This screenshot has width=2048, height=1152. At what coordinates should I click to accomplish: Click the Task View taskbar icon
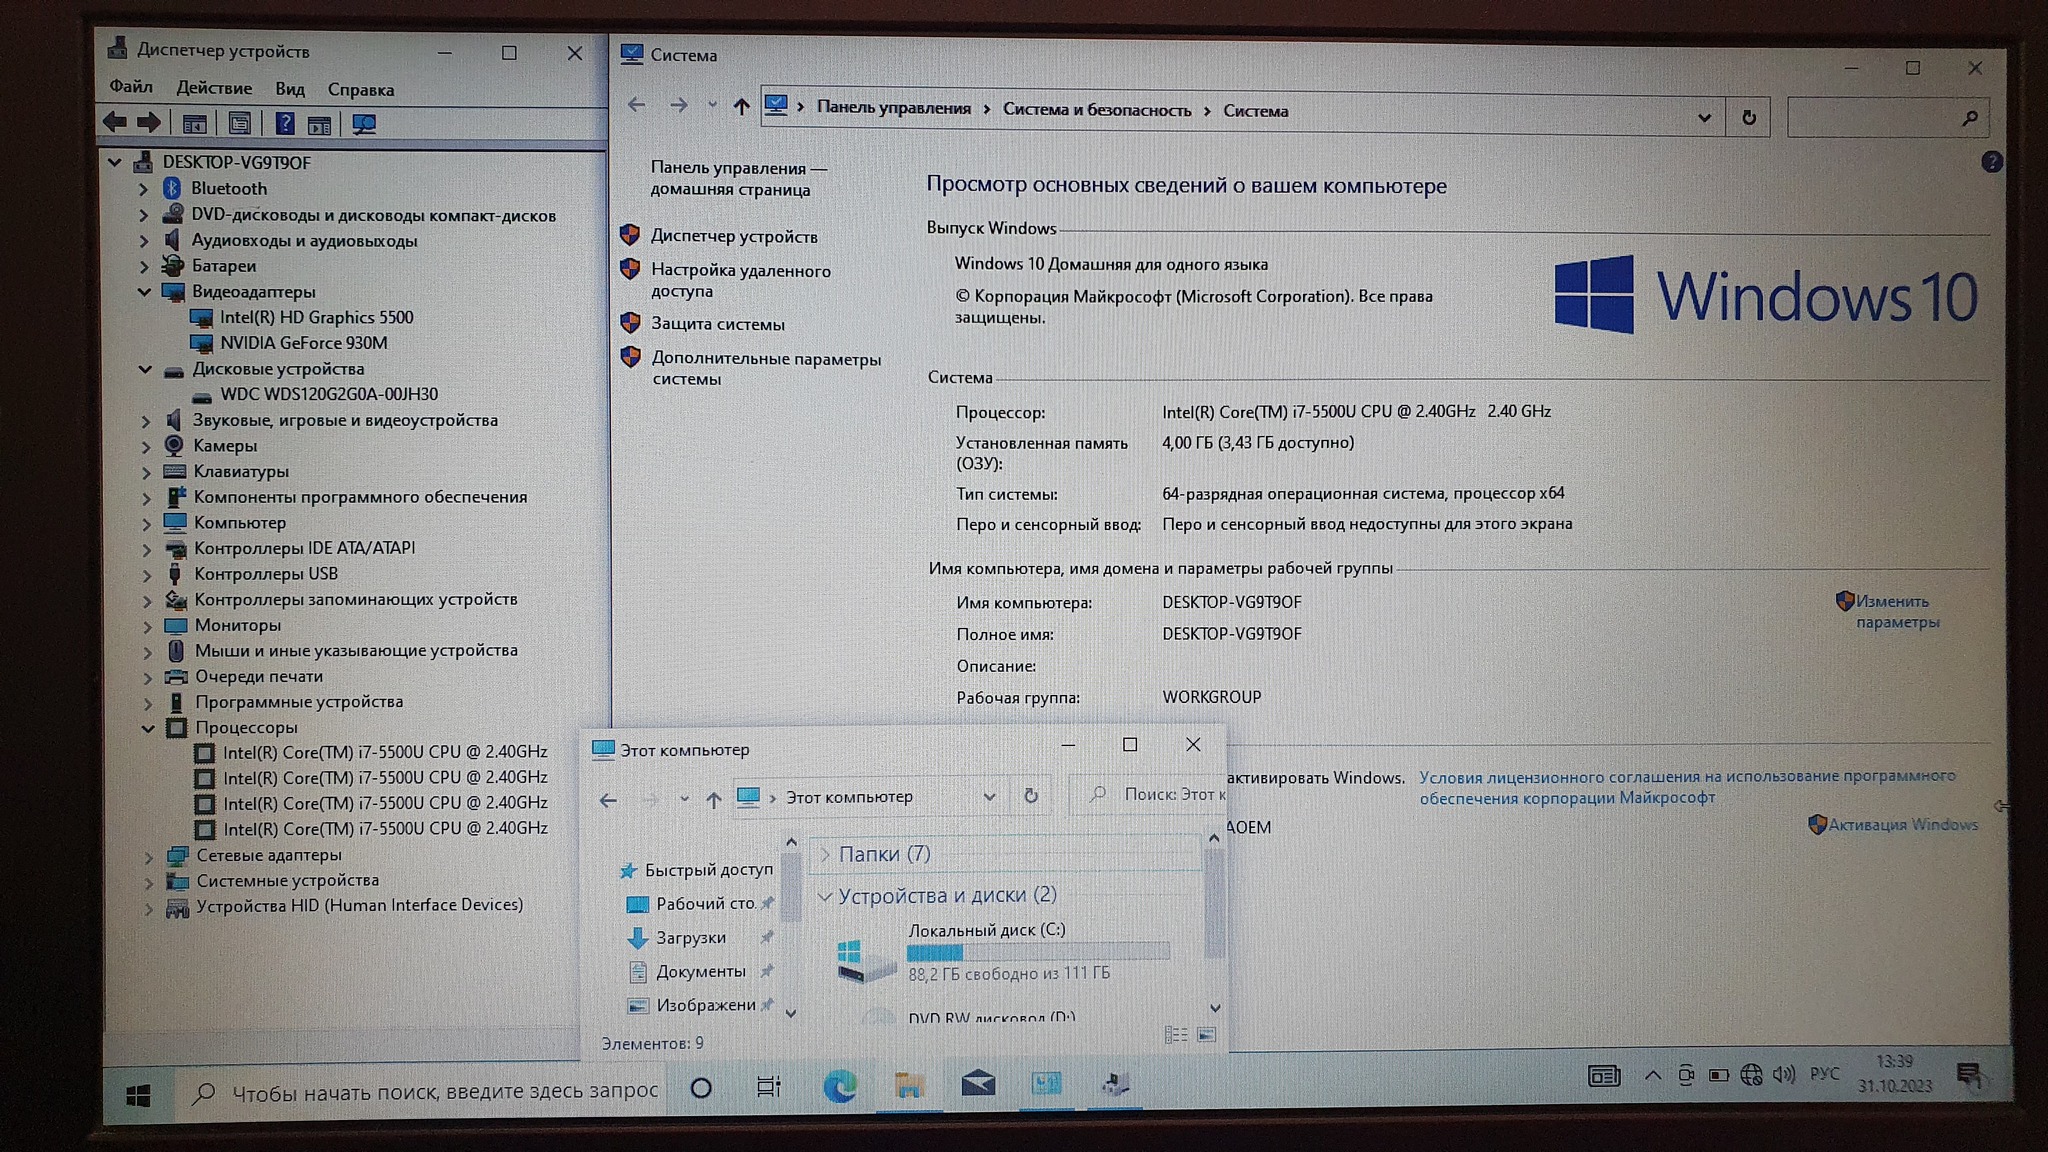[768, 1087]
